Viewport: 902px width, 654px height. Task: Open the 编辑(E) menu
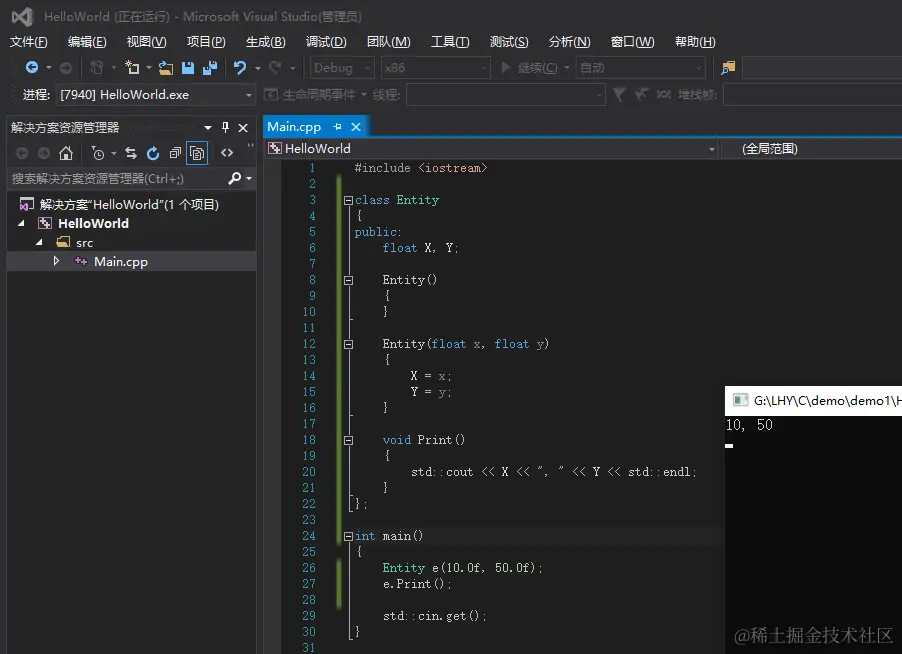point(87,41)
